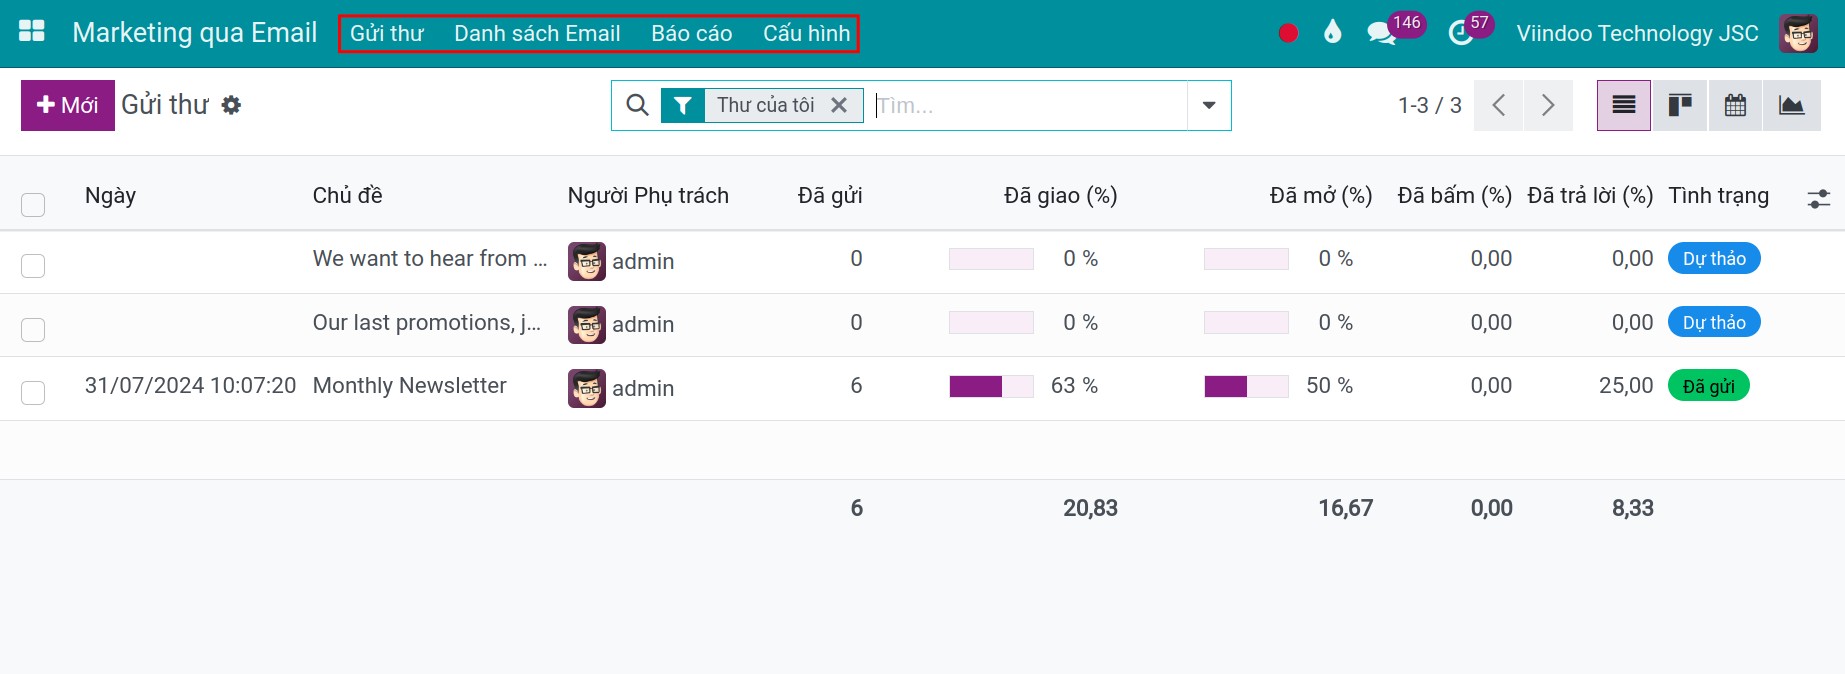This screenshot has height=674, width=1845.
Task: Sort by the 'Ngày' column header
Action: [110, 196]
